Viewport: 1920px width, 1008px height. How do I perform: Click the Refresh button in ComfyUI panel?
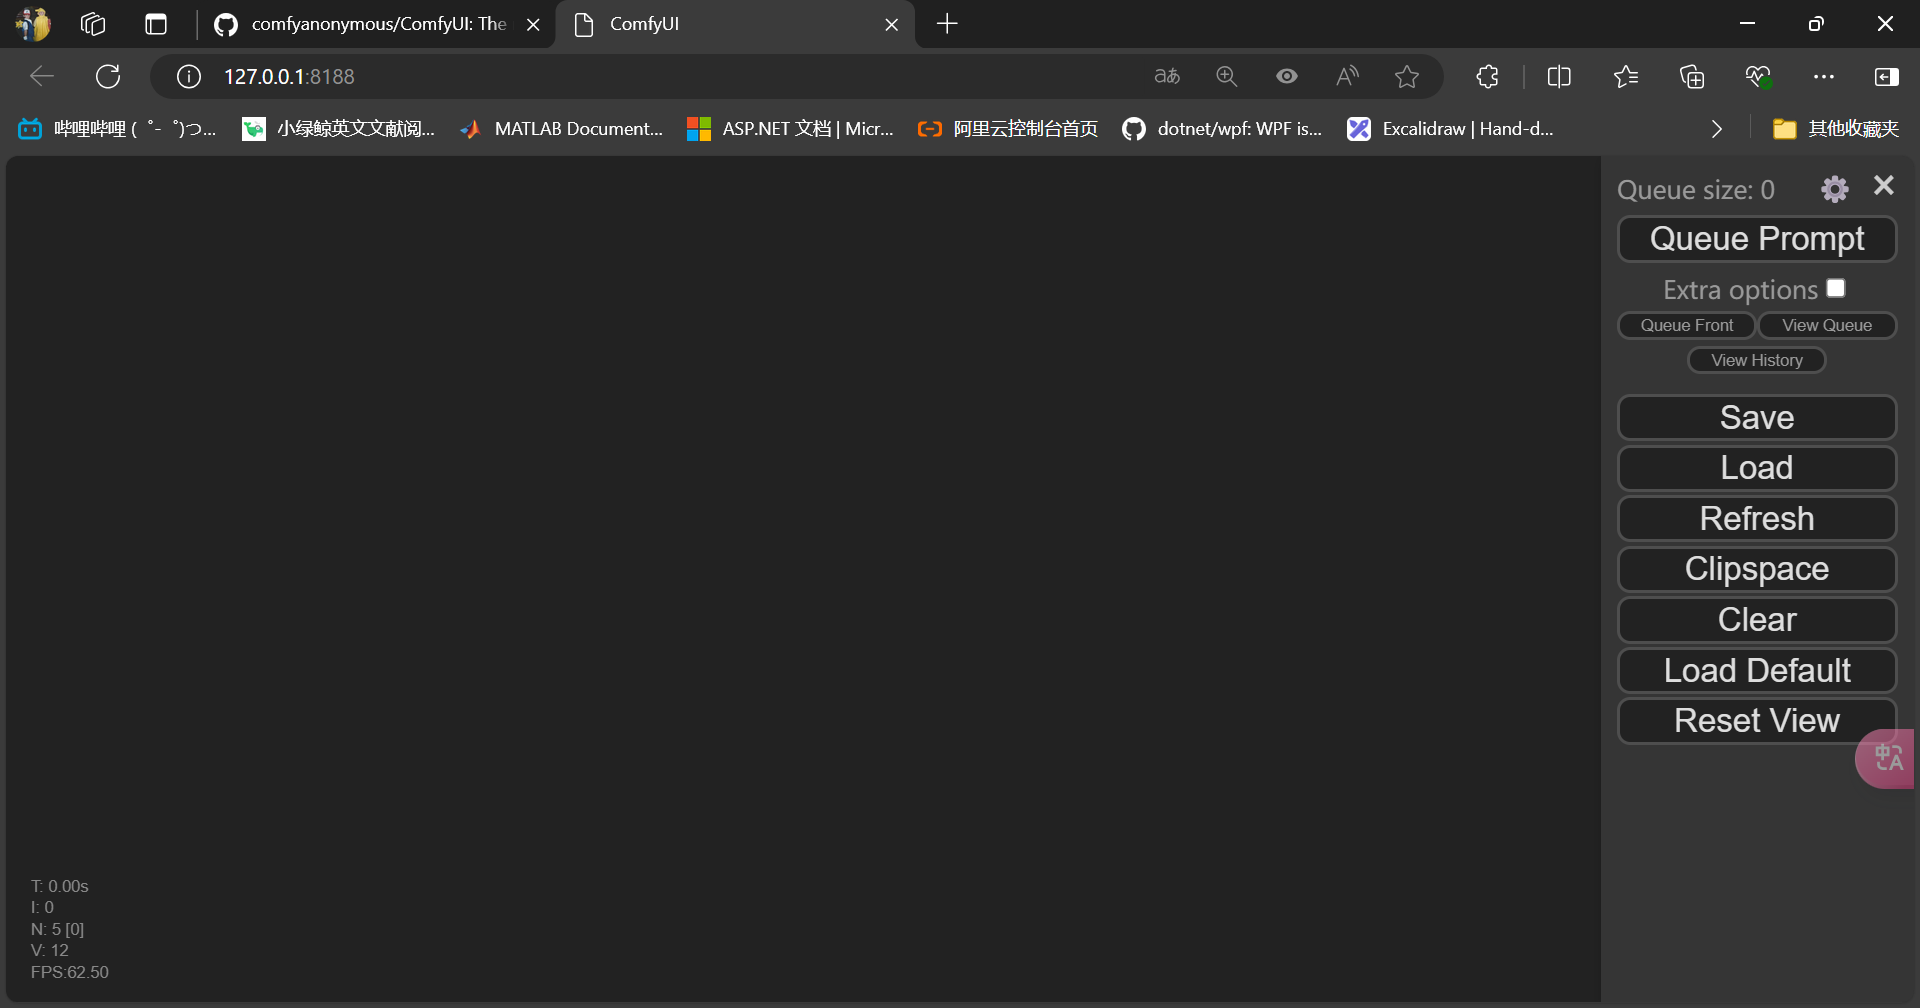tap(1757, 518)
